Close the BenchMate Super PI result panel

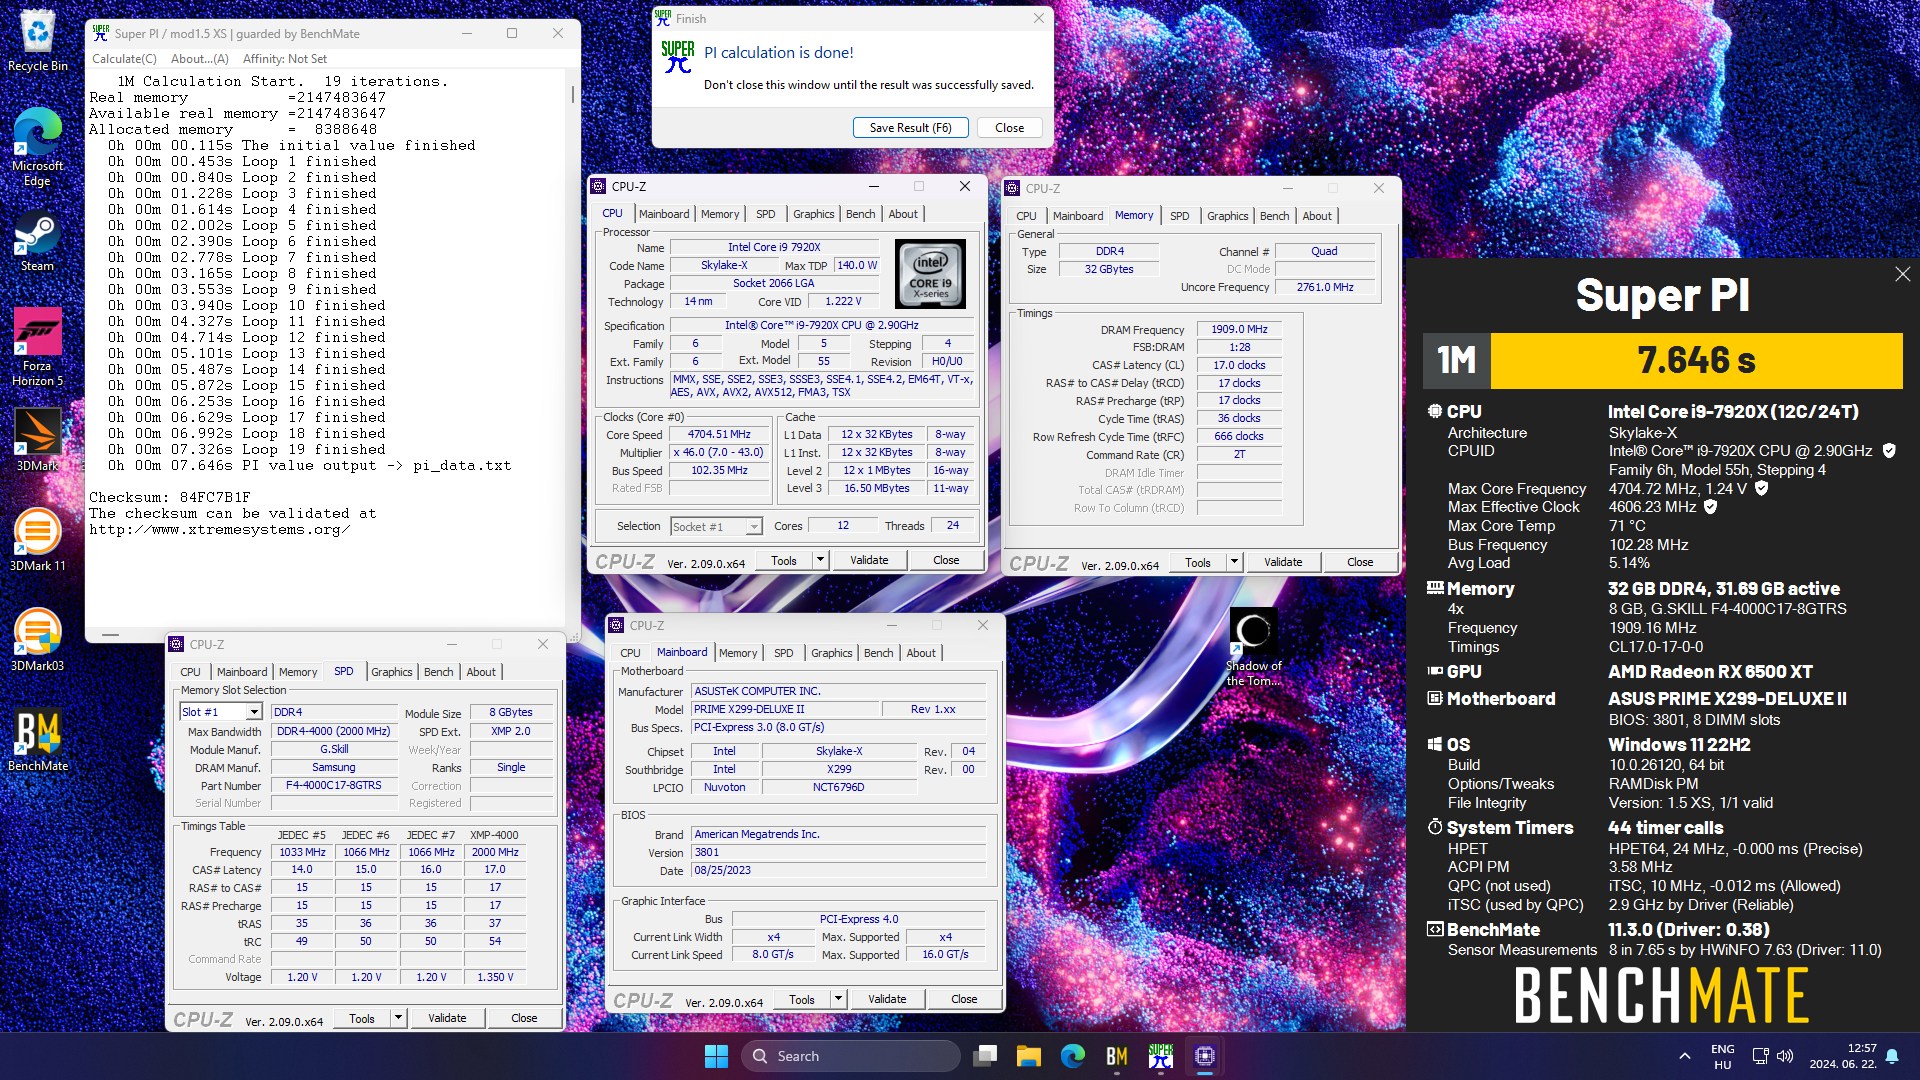(x=1902, y=274)
